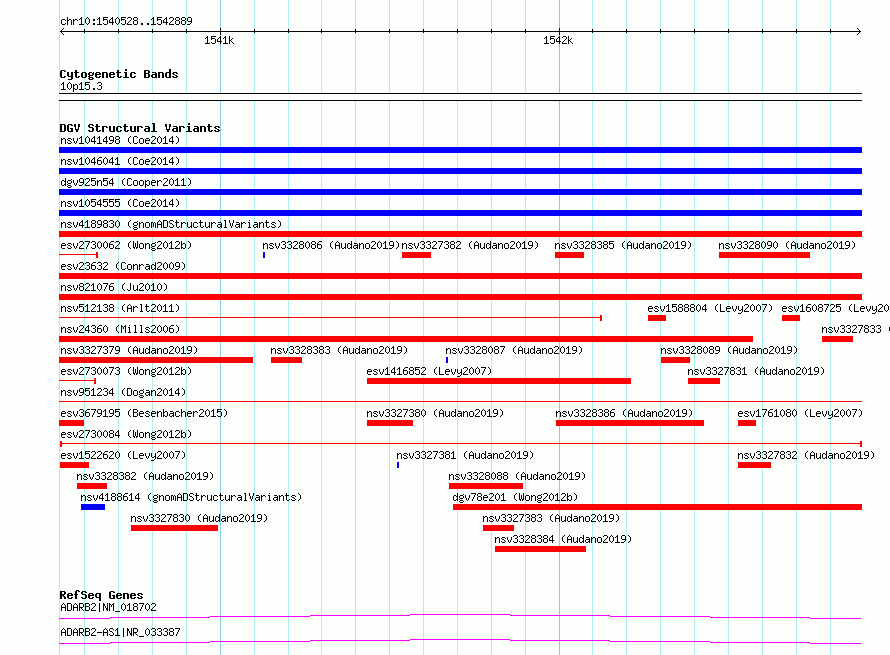
Task: Click the red bar under nsv3328090
Action: click(x=764, y=255)
